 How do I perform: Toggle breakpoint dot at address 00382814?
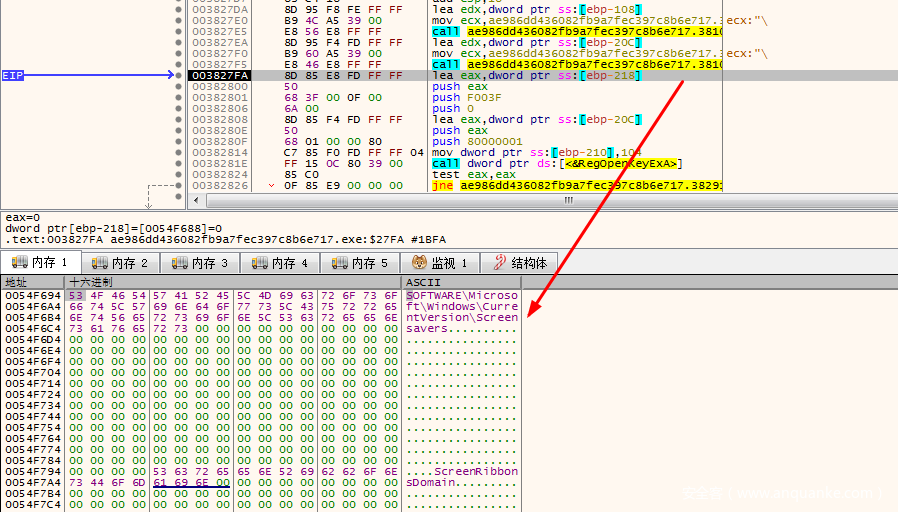(x=178, y=152)
